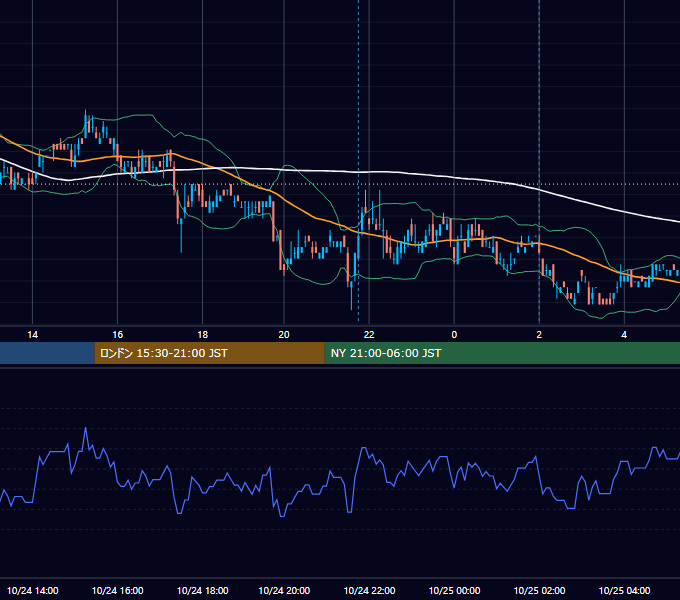
Task: Click the ロンドン 15:30-21:00 JST session bar
Action: pos(209,353)
